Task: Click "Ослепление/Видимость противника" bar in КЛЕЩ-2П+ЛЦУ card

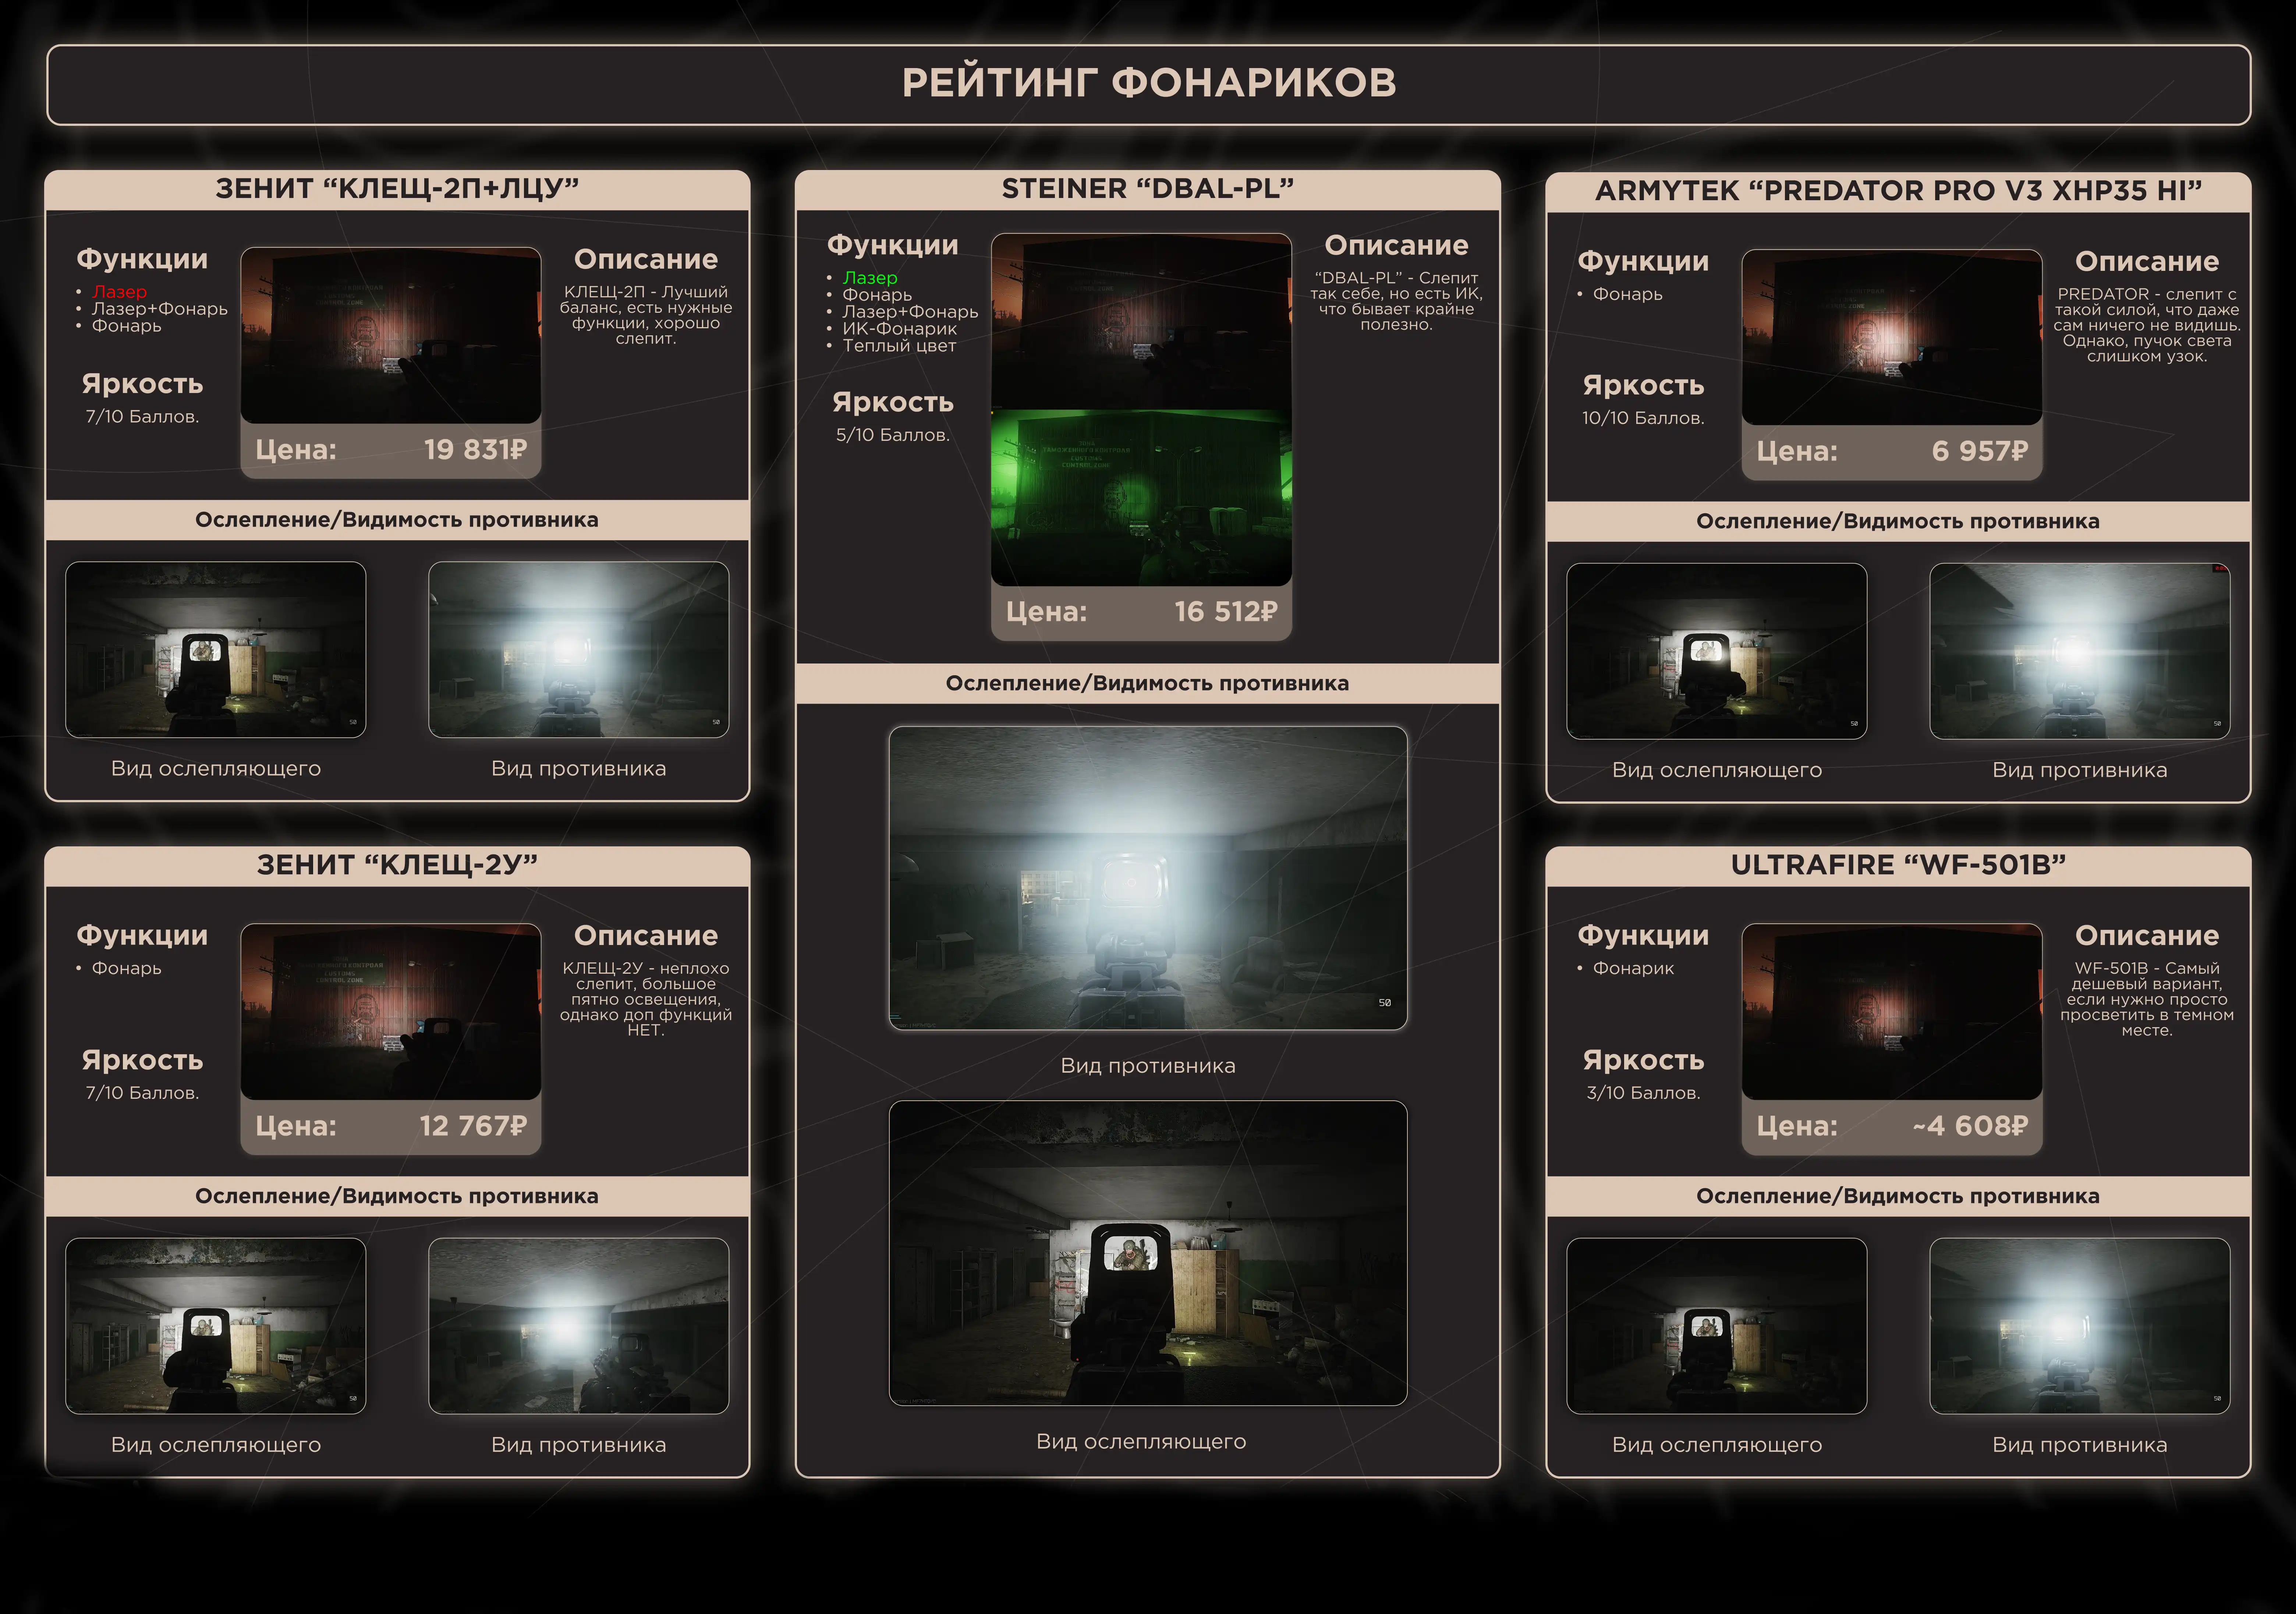Action: [x=397, y=520]
